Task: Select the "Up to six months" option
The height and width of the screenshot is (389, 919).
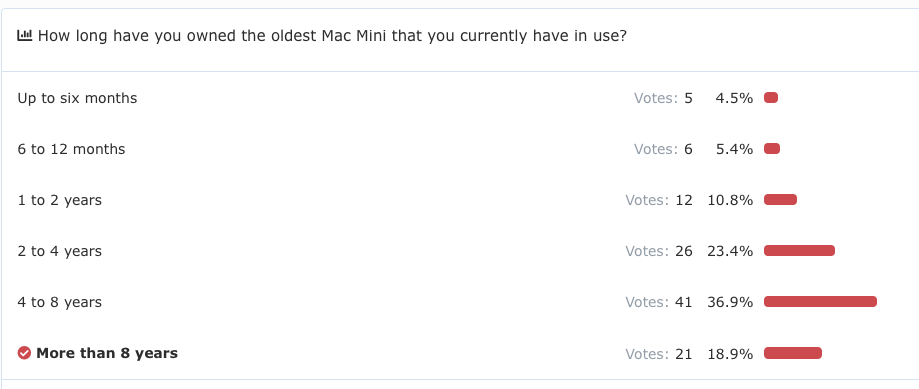Action: pos(77,98)
